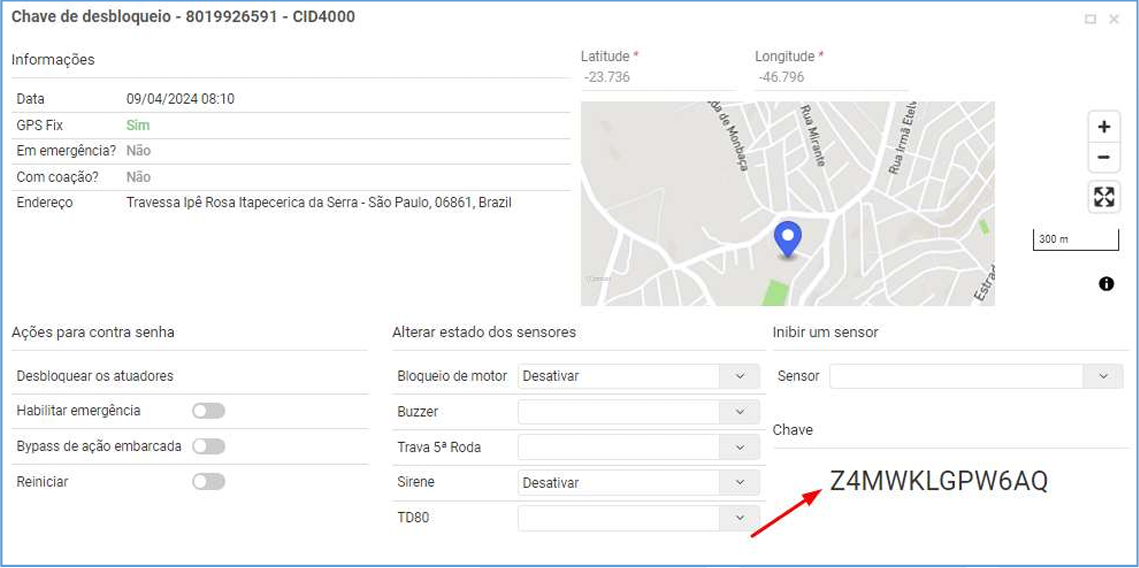
Task: Toggle Bypass de ação embarcada
Action: pyautogui.click(x=209, y=446)
